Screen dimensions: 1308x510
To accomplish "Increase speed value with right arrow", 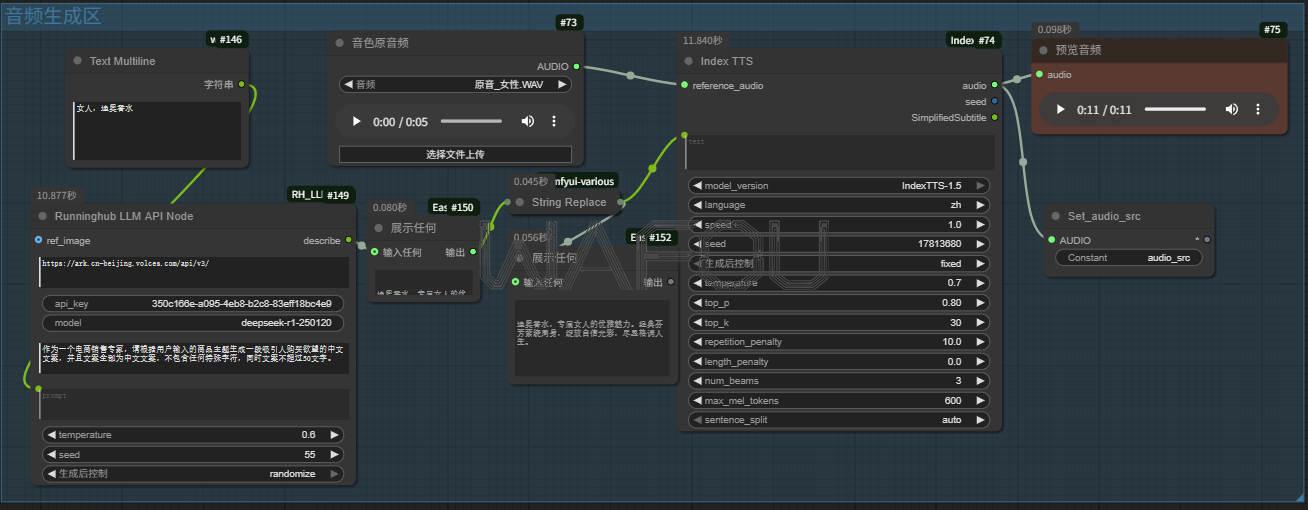I will [x=981, y=225].
